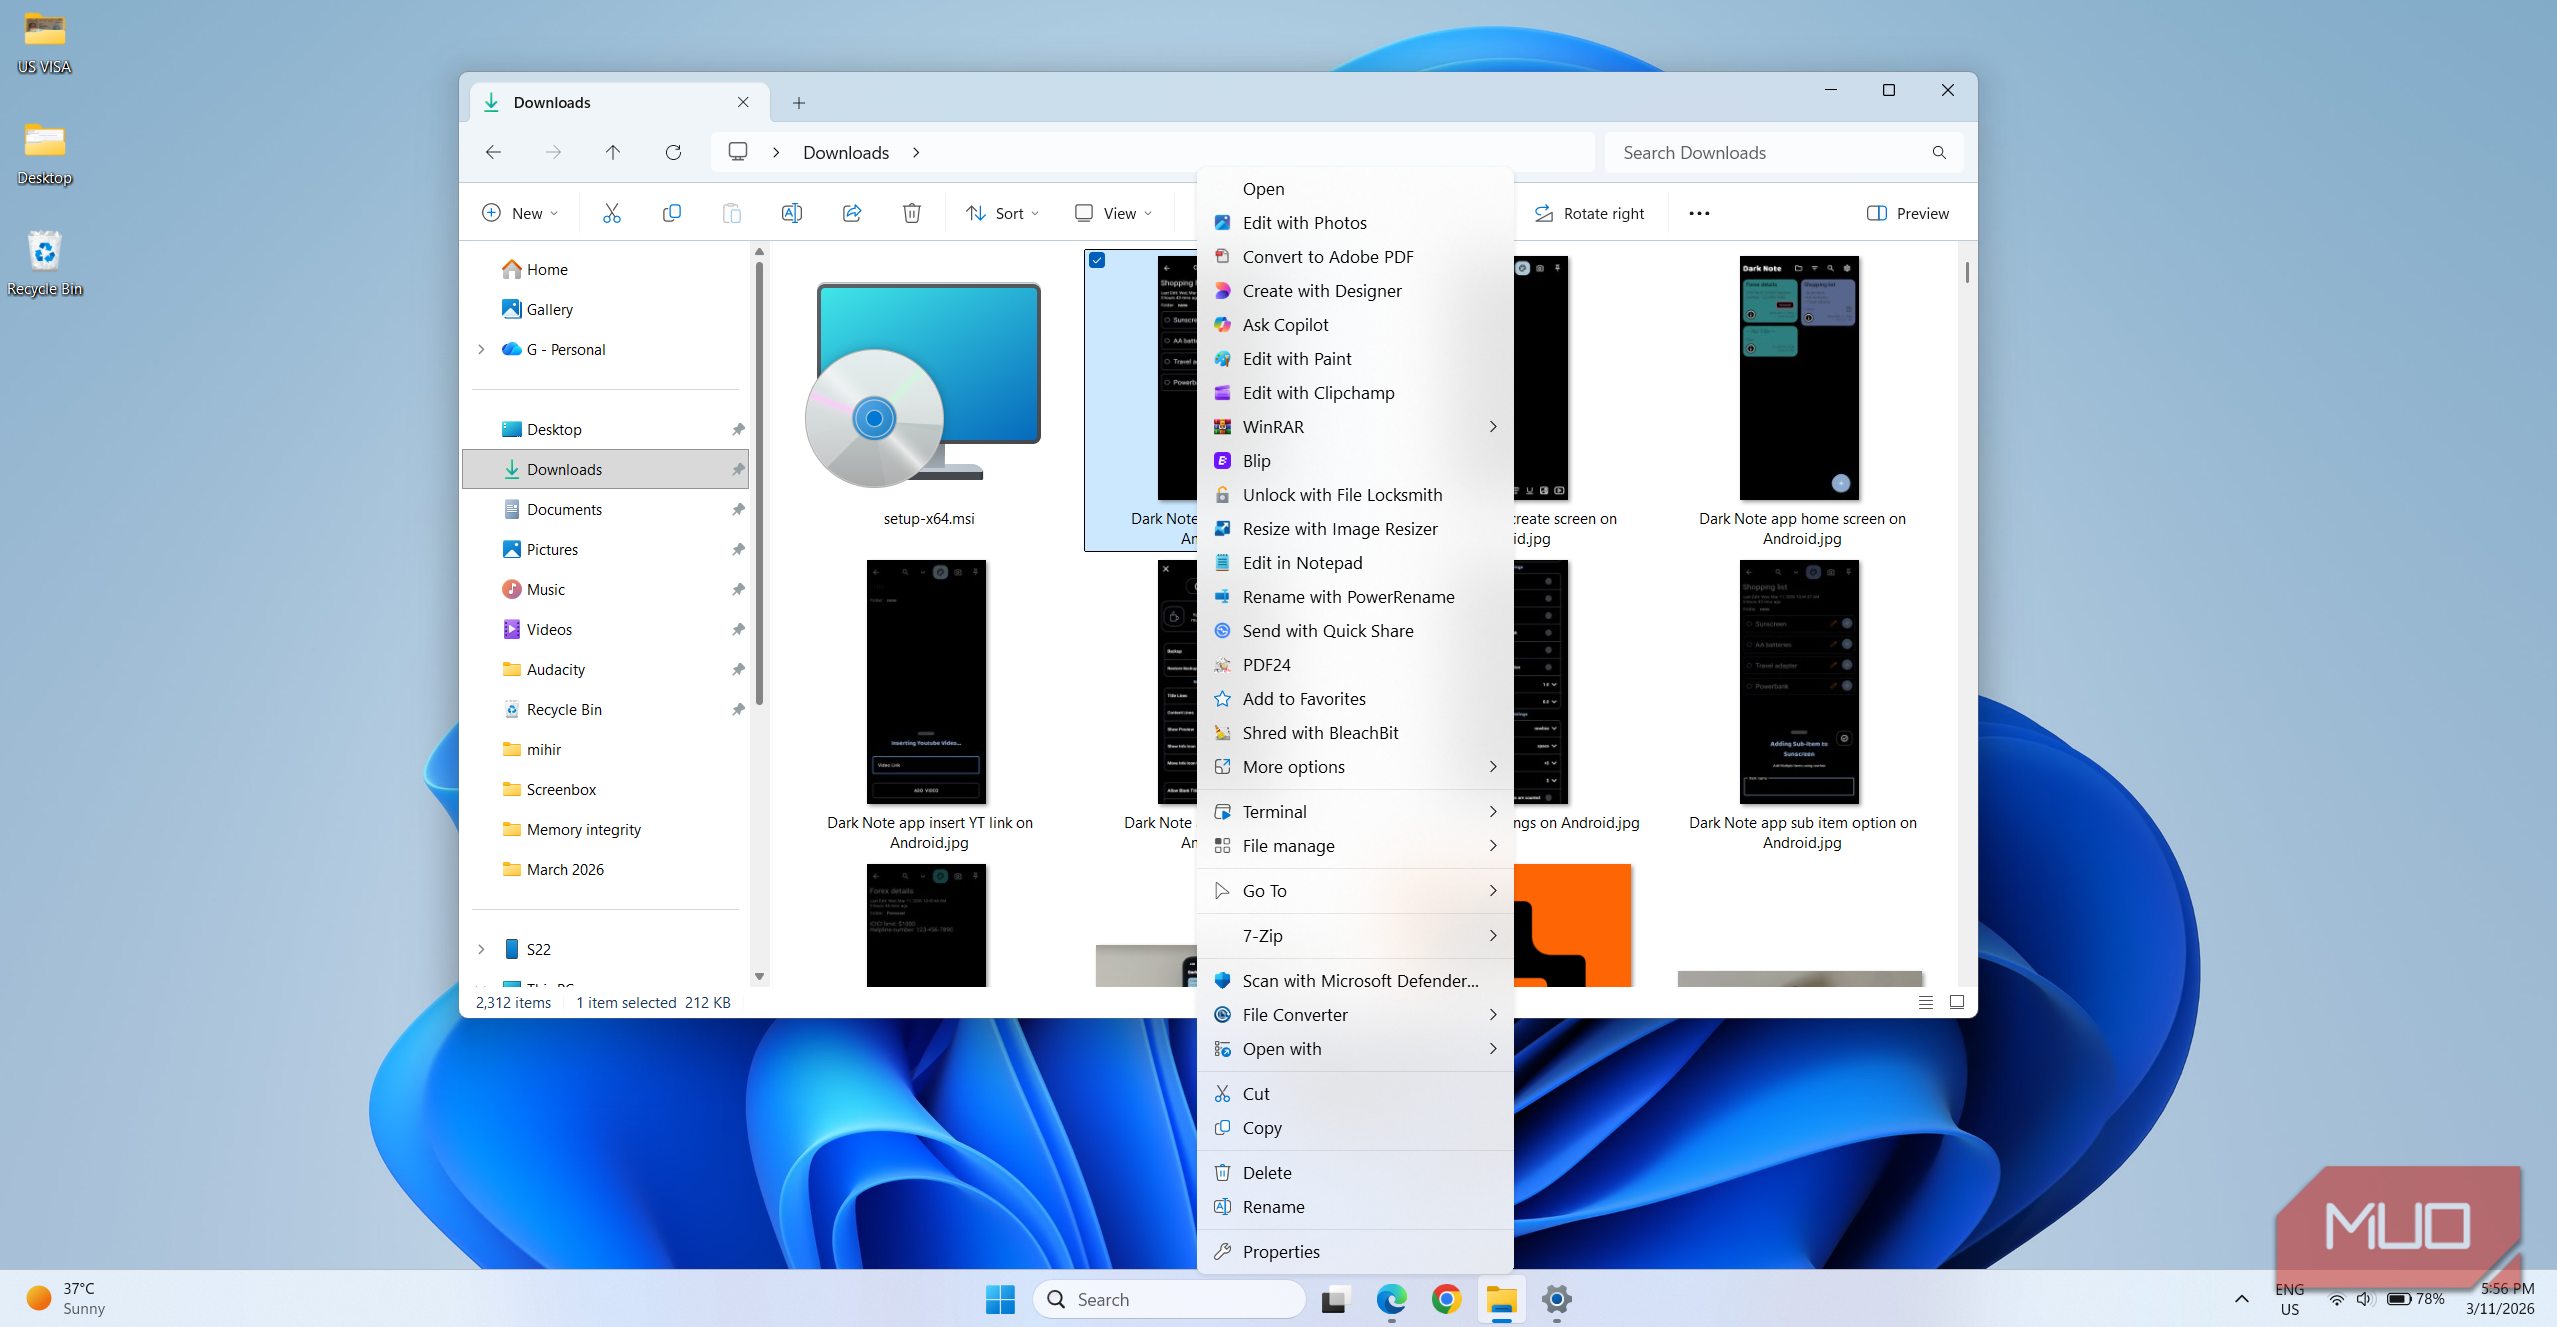Navigate back in File Explorer

click(x=493, y=152)
